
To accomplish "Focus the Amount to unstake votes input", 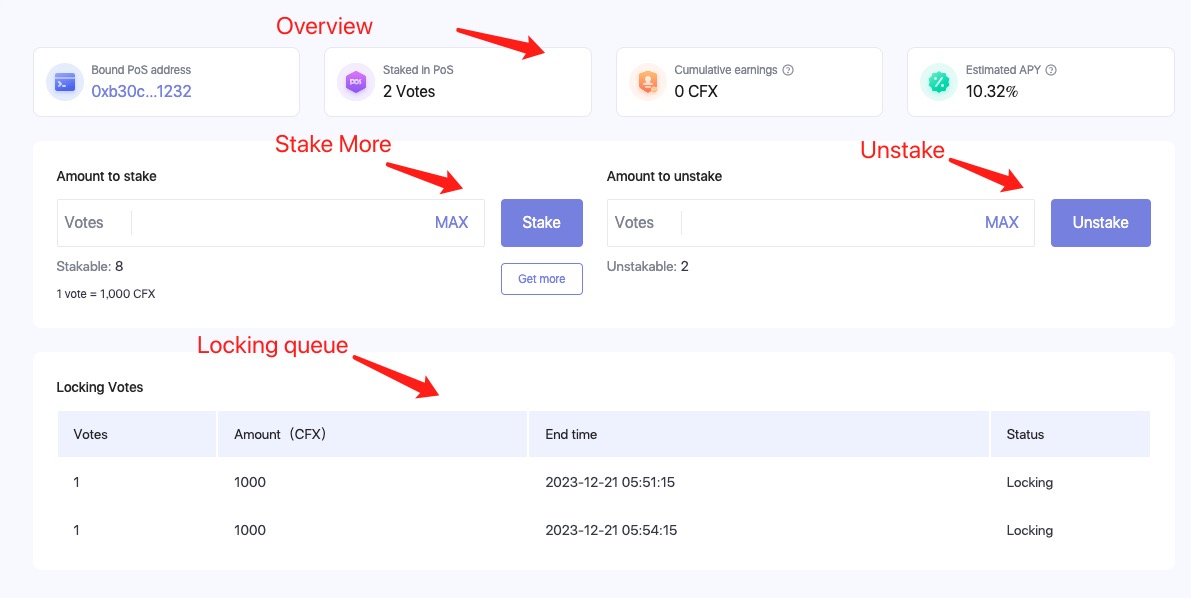I will [x=830, y=223].
